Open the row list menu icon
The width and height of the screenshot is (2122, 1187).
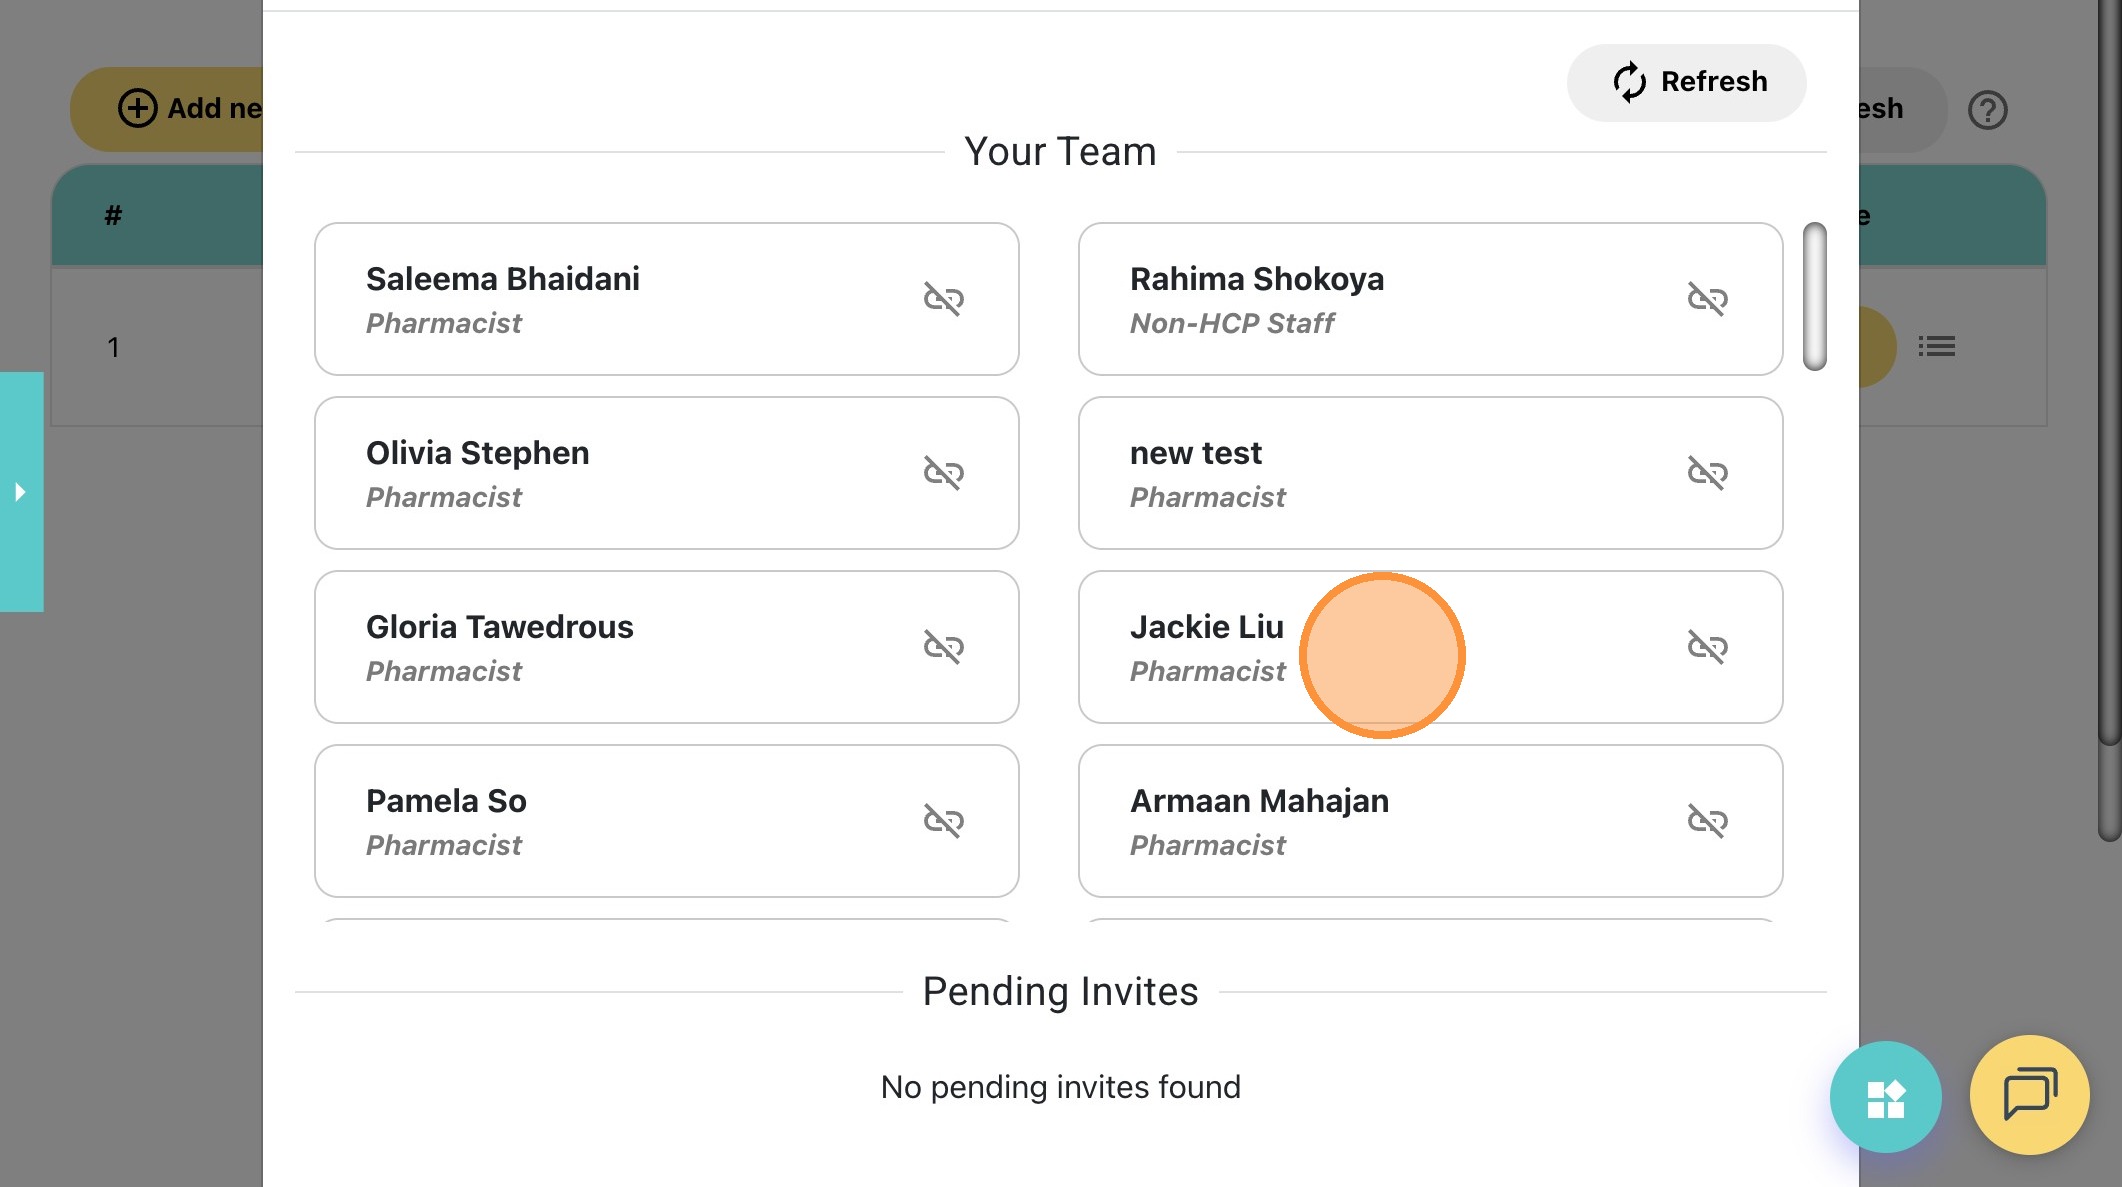click(1936, 346)
